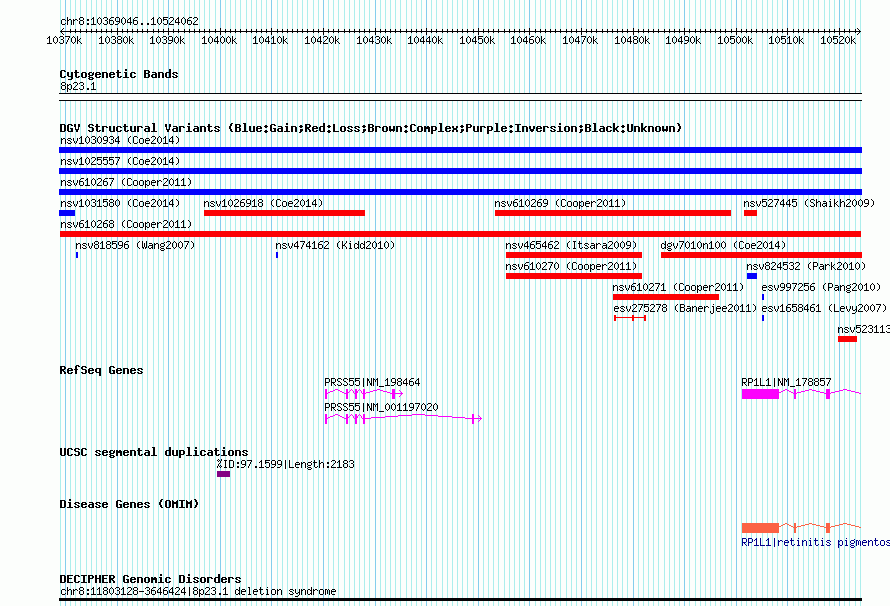
Task: Open the nsv465462 (Itsara2009) red bar
Action: coord(574,255)
